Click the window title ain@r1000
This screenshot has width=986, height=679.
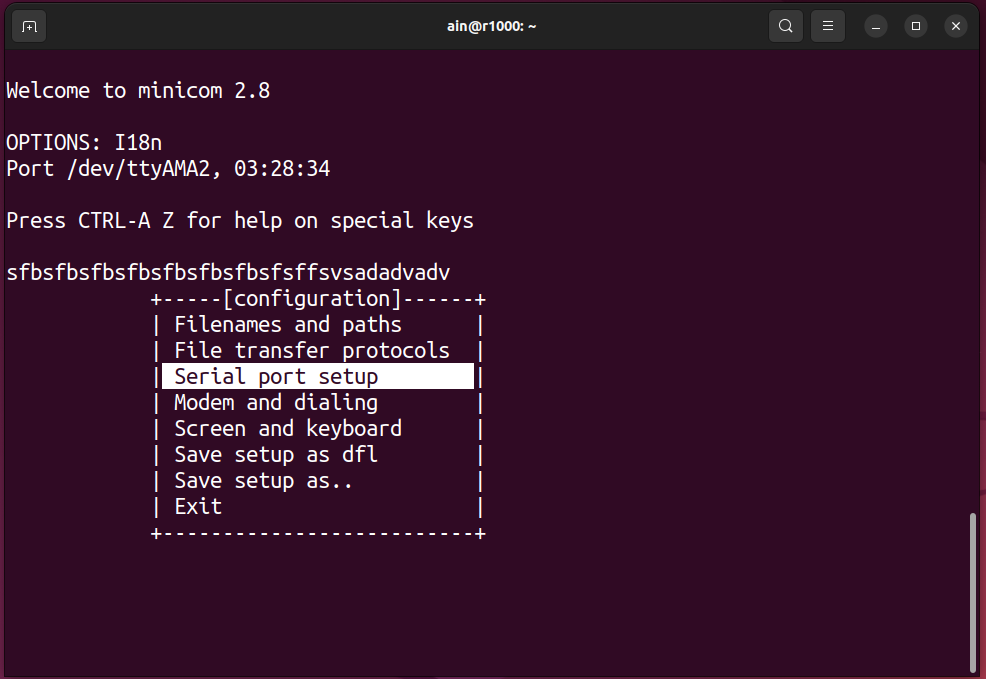click(x=491, y=26)
